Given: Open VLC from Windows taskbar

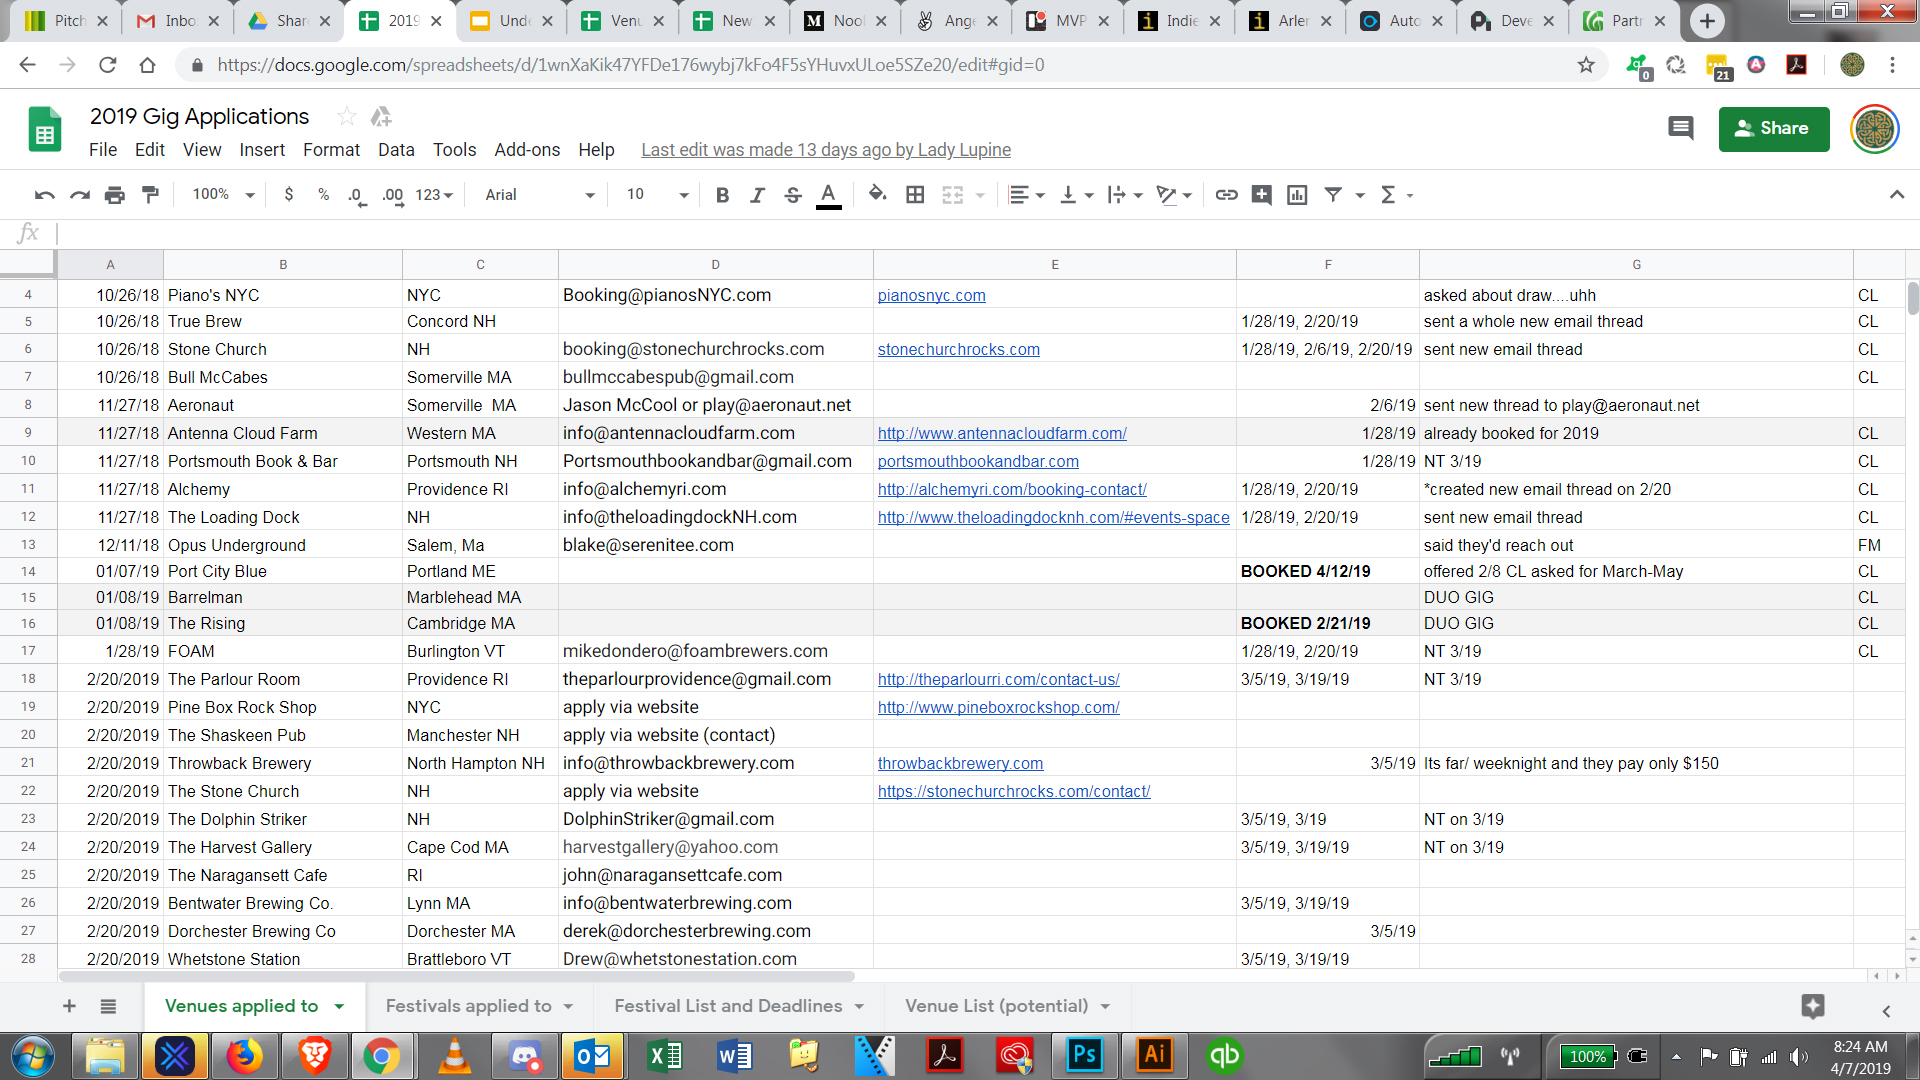Looking at the screenshot, I should (454, 1056).
